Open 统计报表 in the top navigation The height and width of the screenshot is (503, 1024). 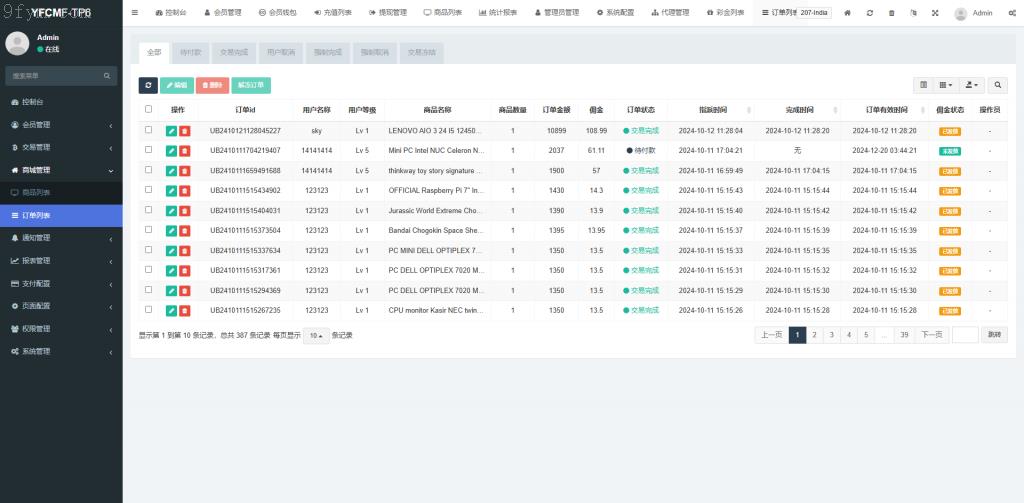pos(498,13)
